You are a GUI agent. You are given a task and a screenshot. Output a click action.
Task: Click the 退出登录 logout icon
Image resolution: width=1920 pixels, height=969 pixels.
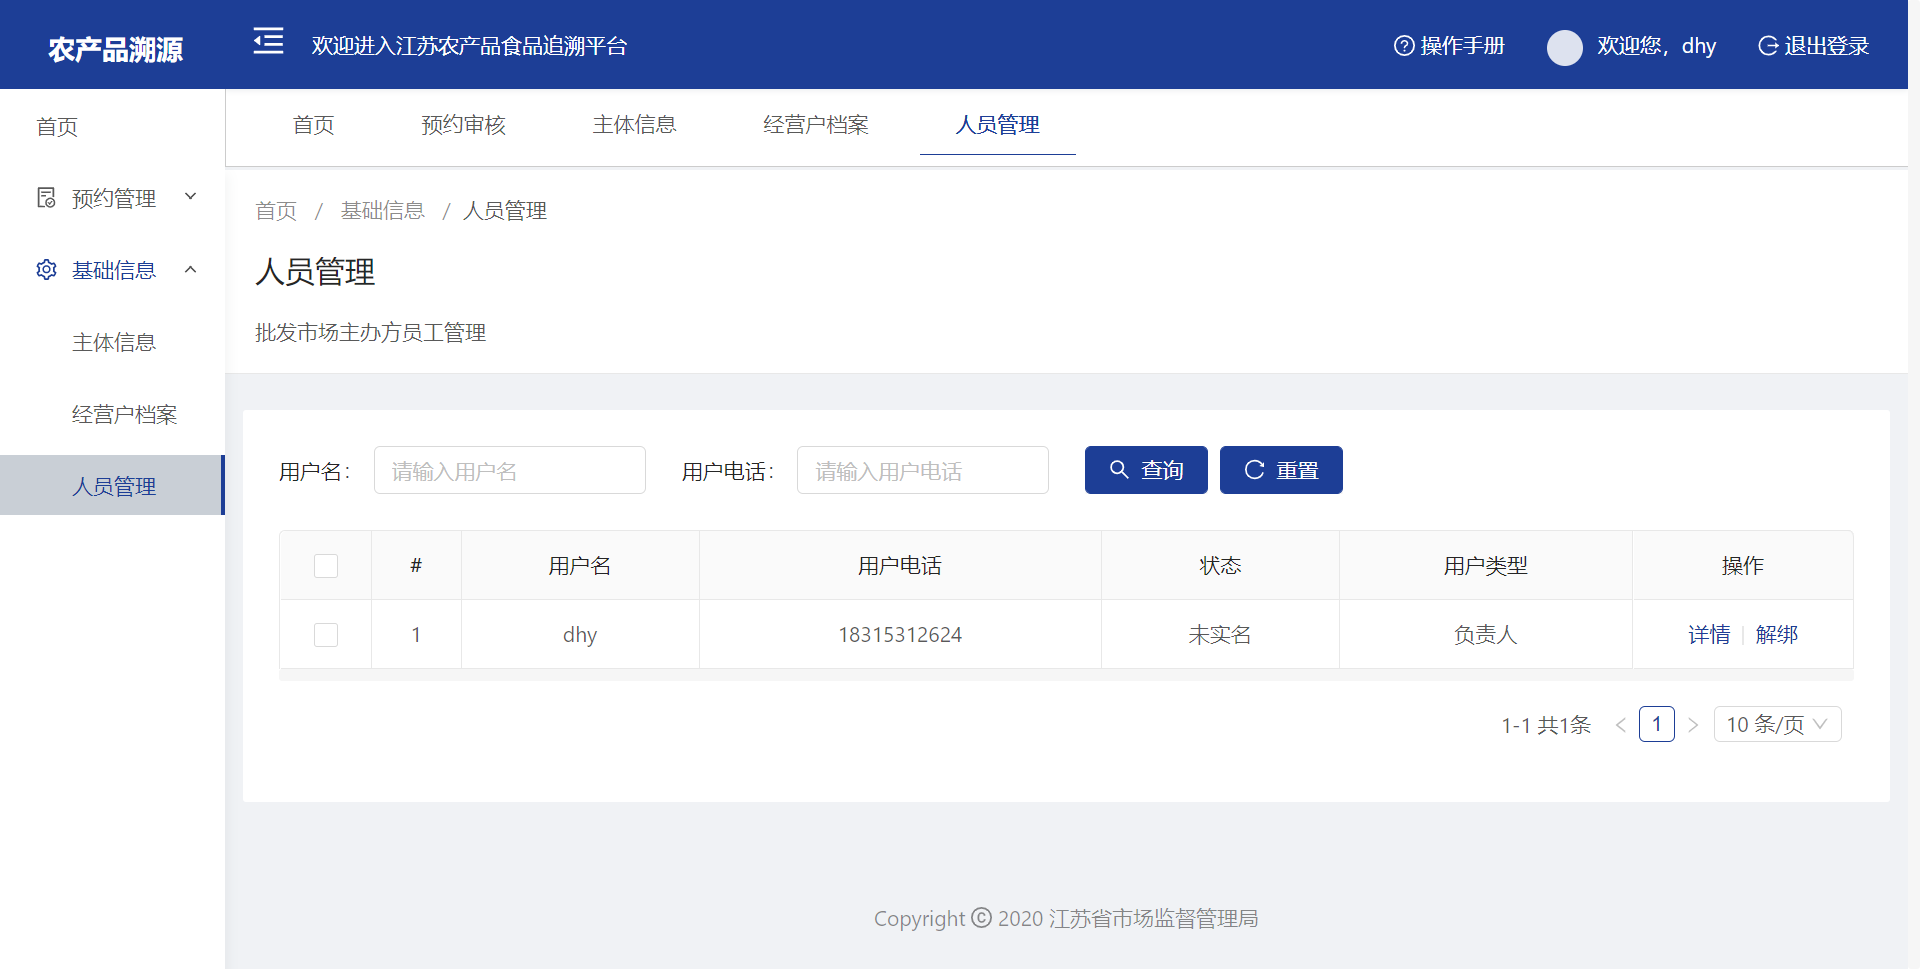1768,46
